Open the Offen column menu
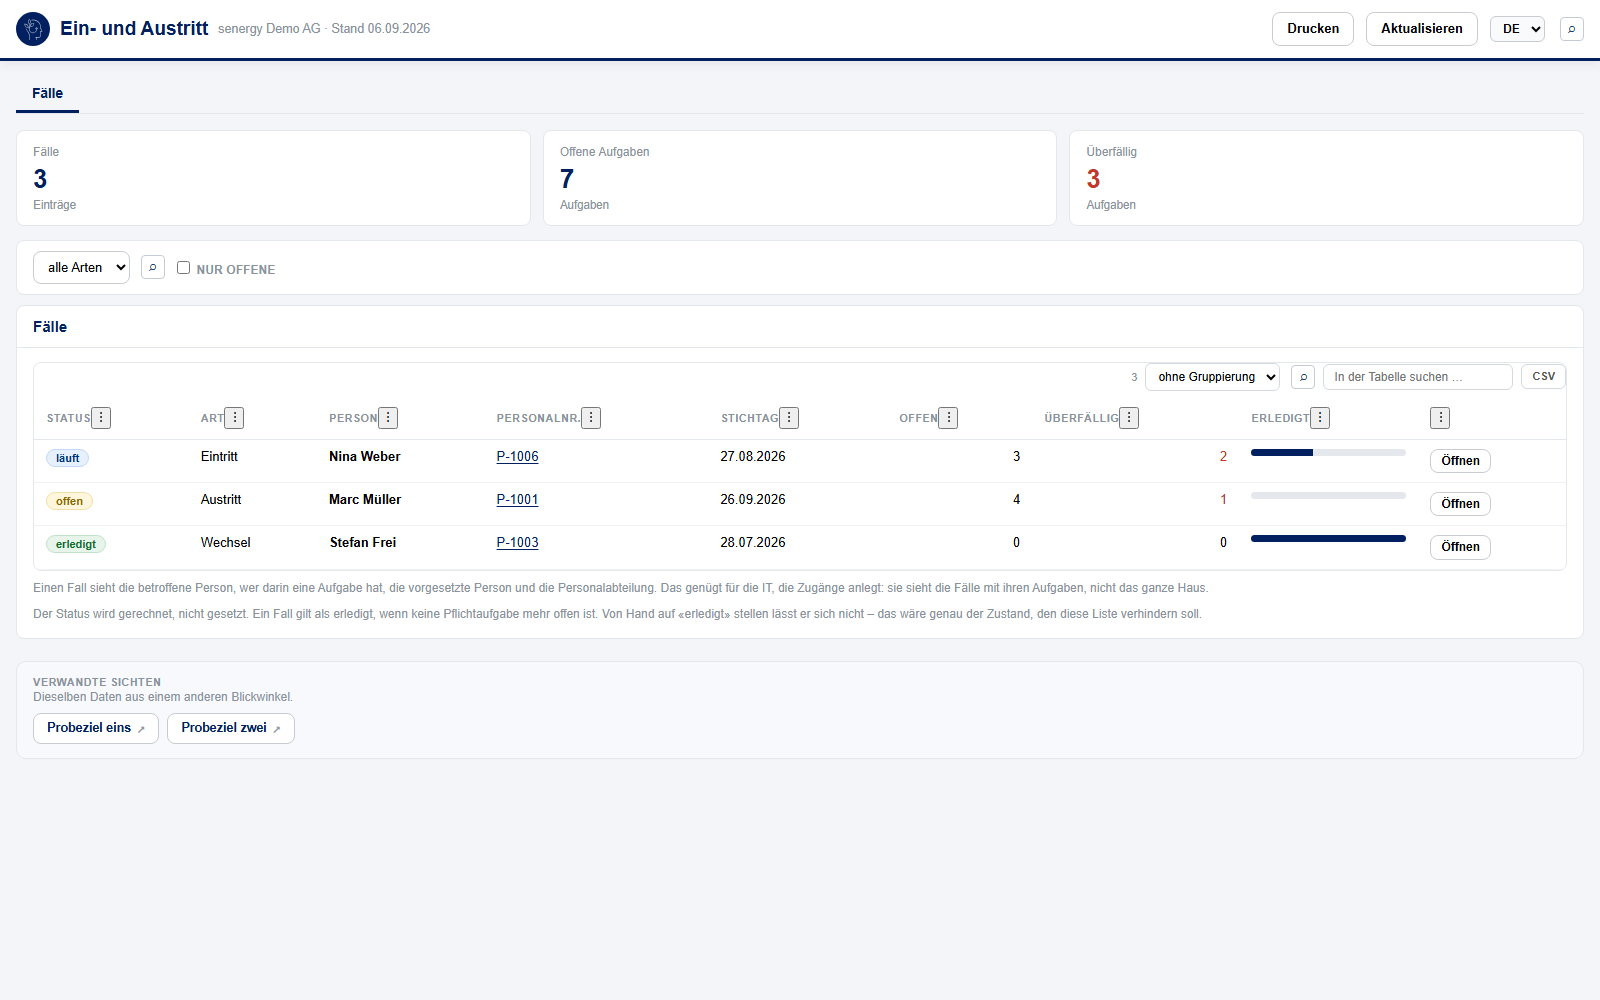Viewport: 1600px width, 1000px height. [948, 418]
